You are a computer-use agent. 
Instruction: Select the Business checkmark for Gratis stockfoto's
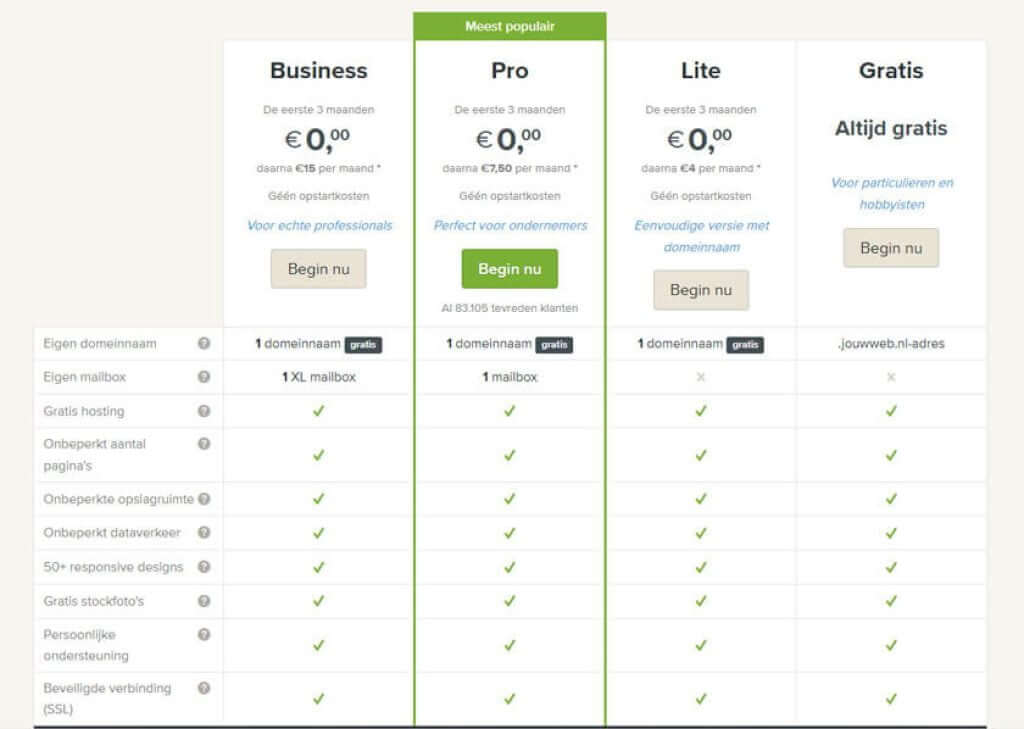(x=318, y=601)
